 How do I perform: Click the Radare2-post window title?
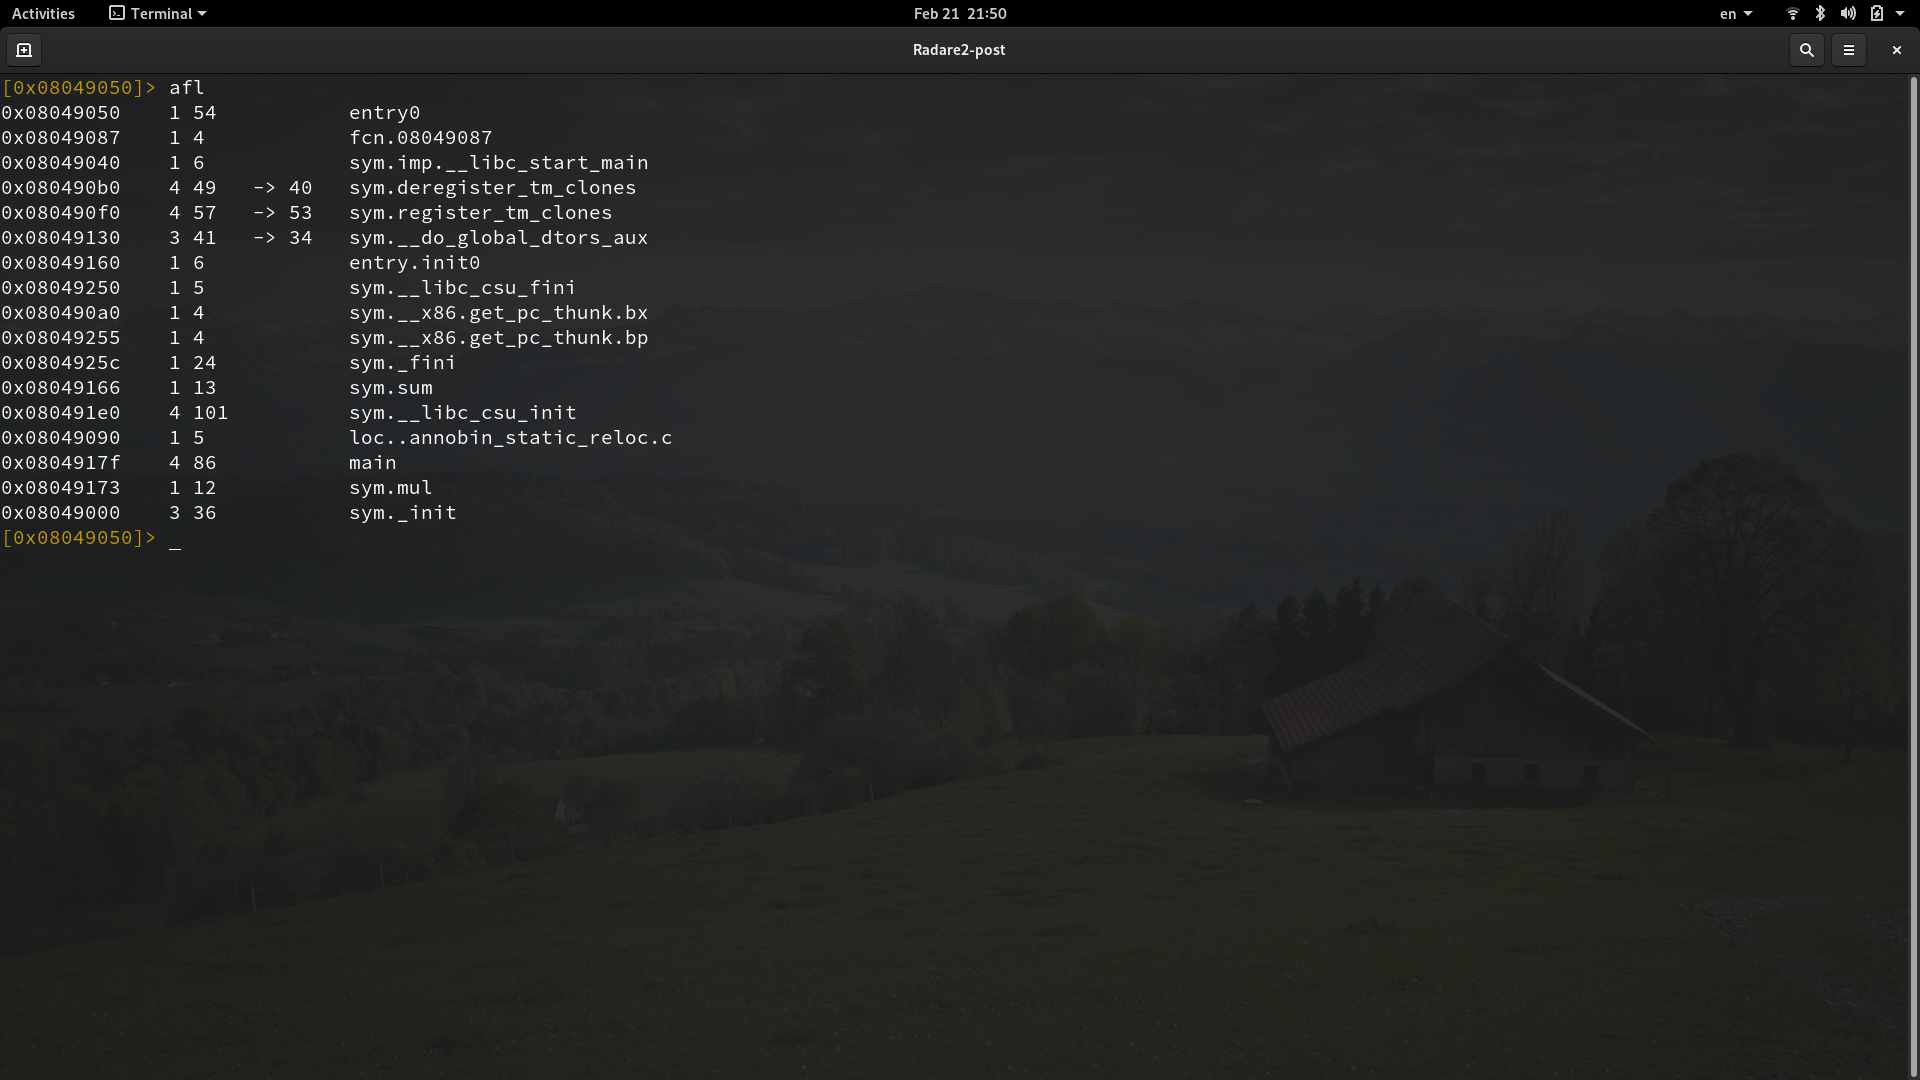958,50
